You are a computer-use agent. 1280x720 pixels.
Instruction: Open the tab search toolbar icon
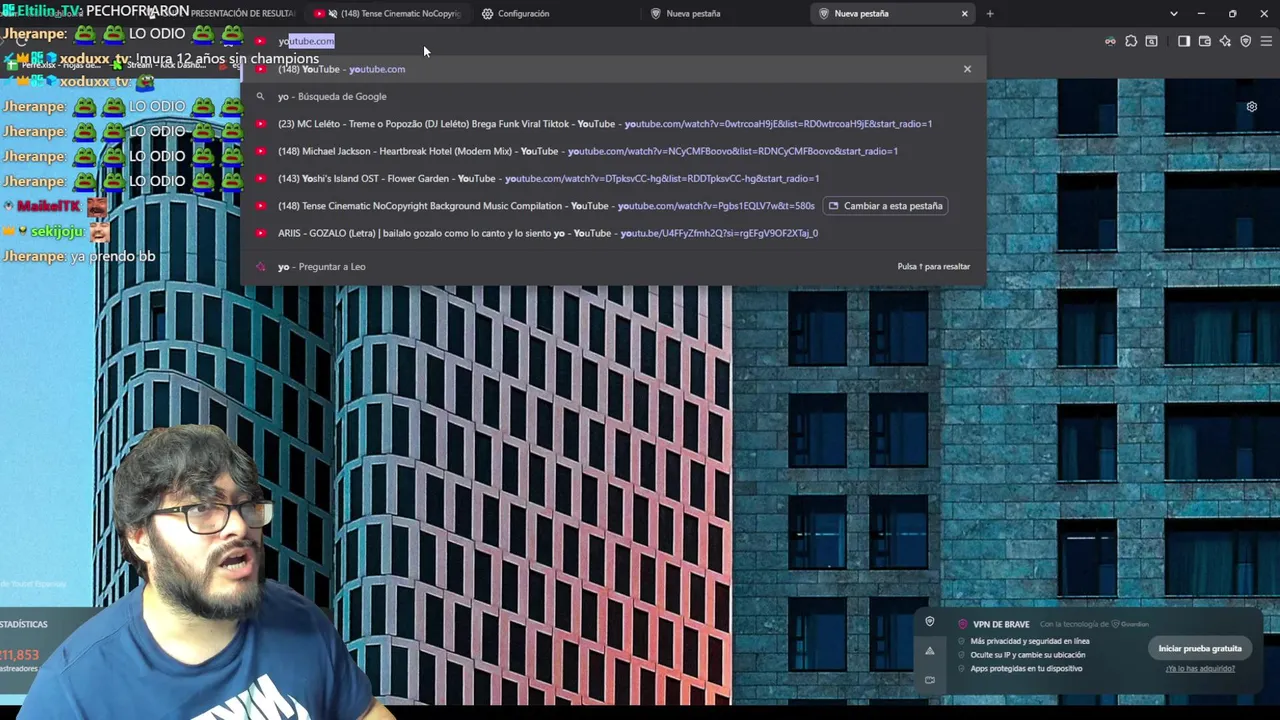pyautogui.click(x=1152, y=41)
